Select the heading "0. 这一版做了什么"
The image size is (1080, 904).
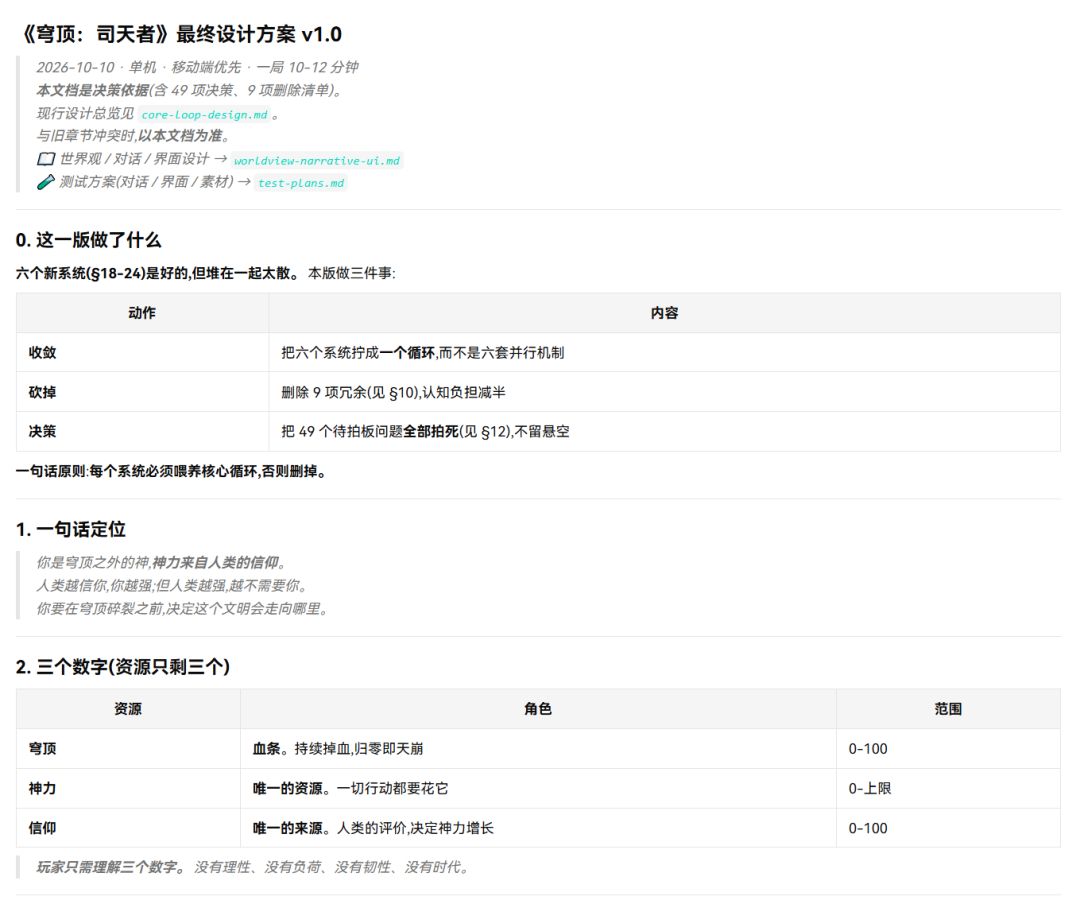(x=88, y=240)
